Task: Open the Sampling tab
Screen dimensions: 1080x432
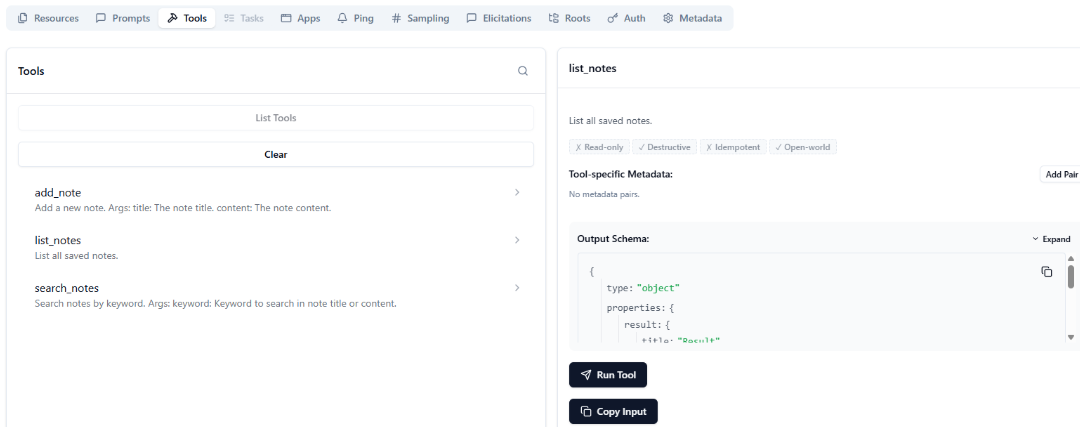Action: point(420,19)
